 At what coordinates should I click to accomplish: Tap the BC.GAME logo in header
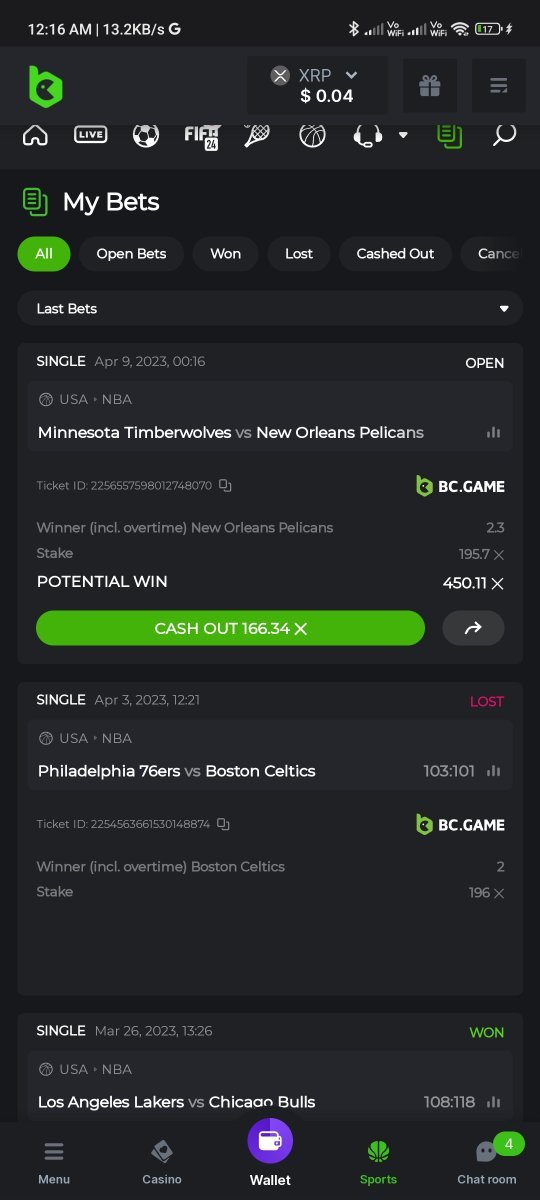click(45, 86)
